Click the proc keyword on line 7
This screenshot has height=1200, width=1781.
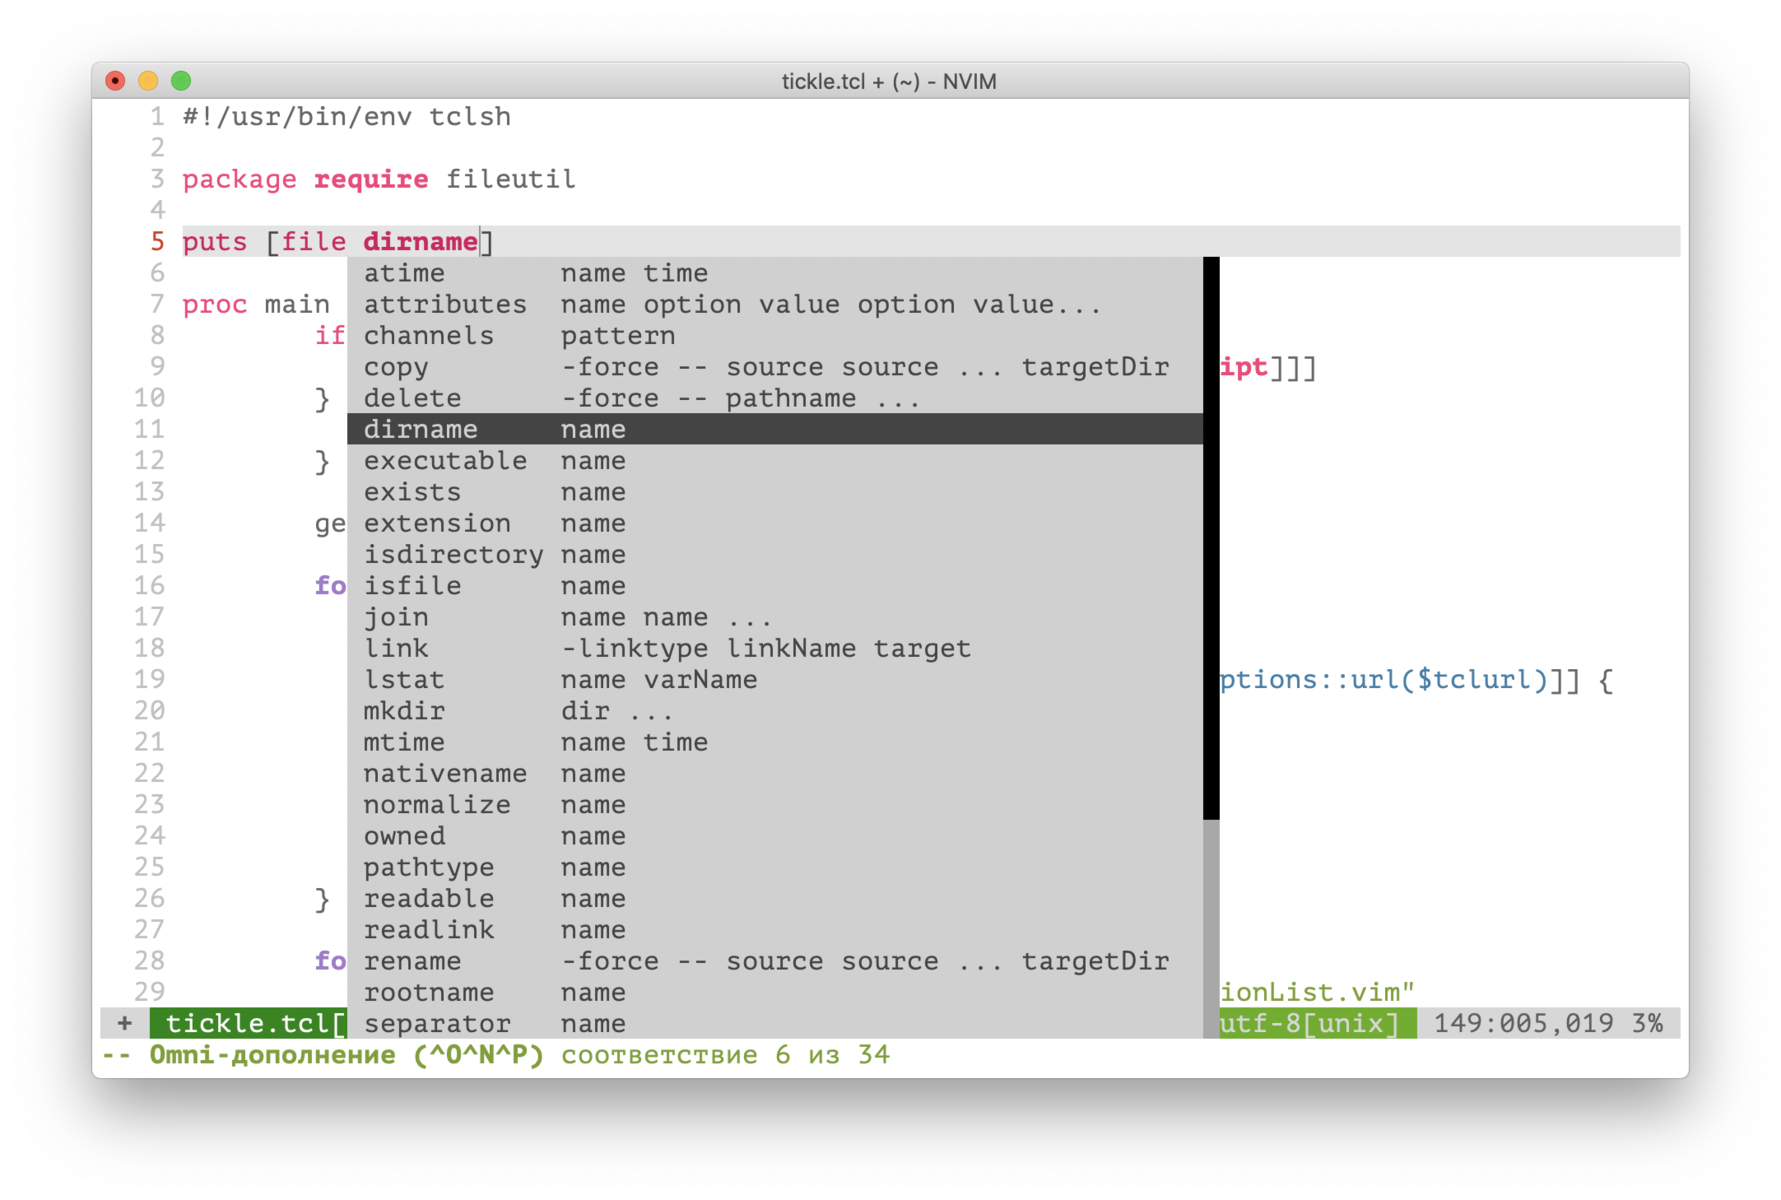[x=214, y=304]
